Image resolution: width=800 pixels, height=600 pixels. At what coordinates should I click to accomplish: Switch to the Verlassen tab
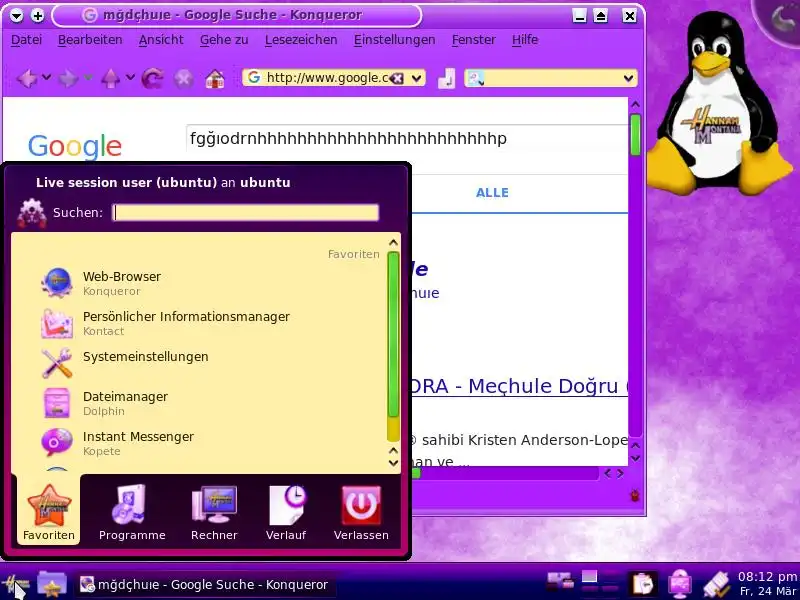tap(361, 511)
